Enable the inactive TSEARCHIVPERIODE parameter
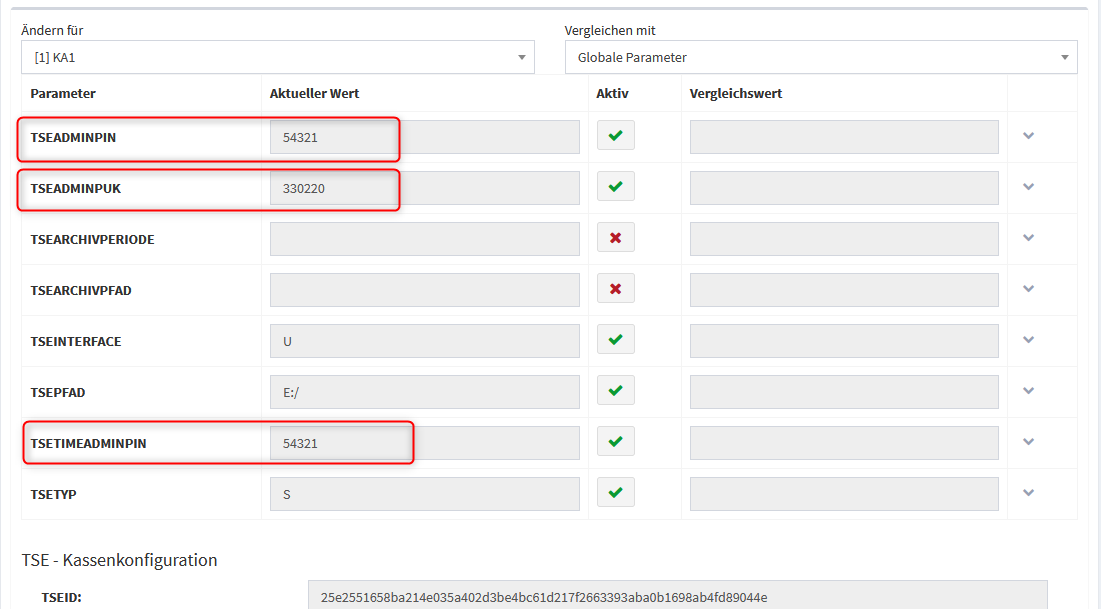The height and width of the screenshot is (609, 1101). pyautogui.click(x=615, y=238)
